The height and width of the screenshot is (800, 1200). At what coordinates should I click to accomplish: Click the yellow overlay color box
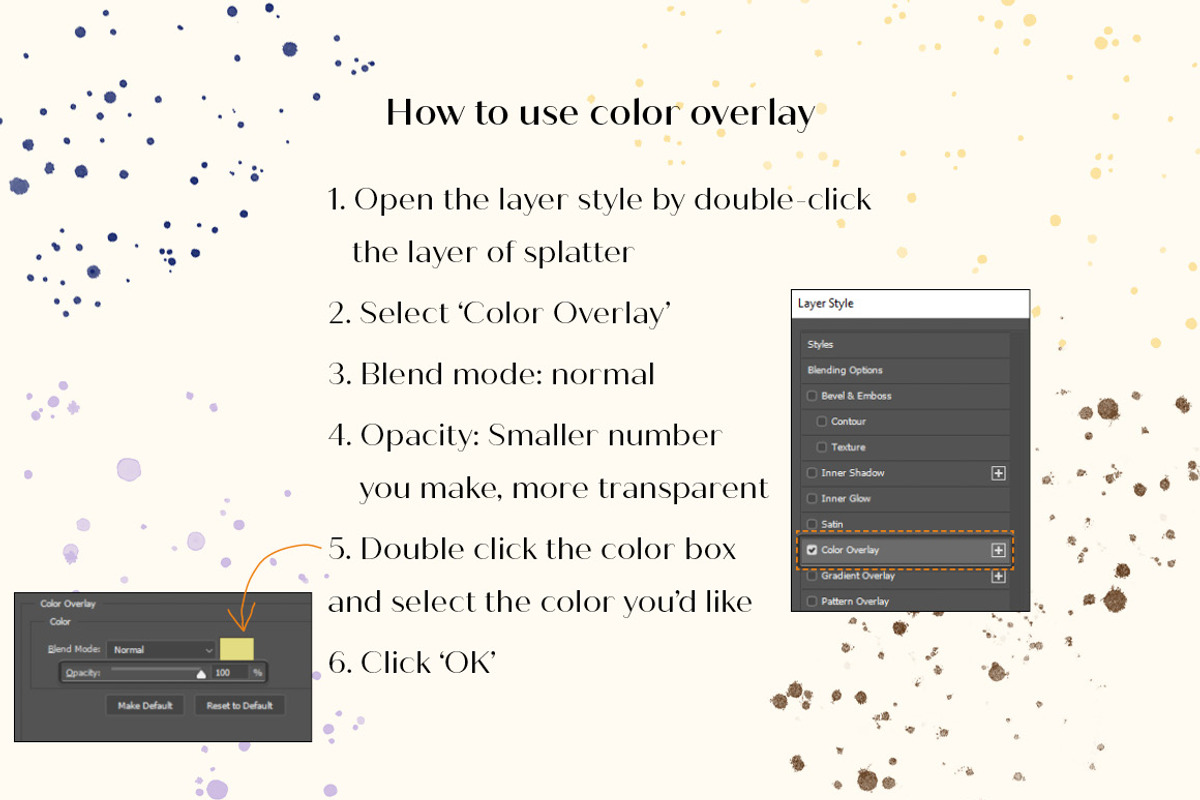[237, 648]
